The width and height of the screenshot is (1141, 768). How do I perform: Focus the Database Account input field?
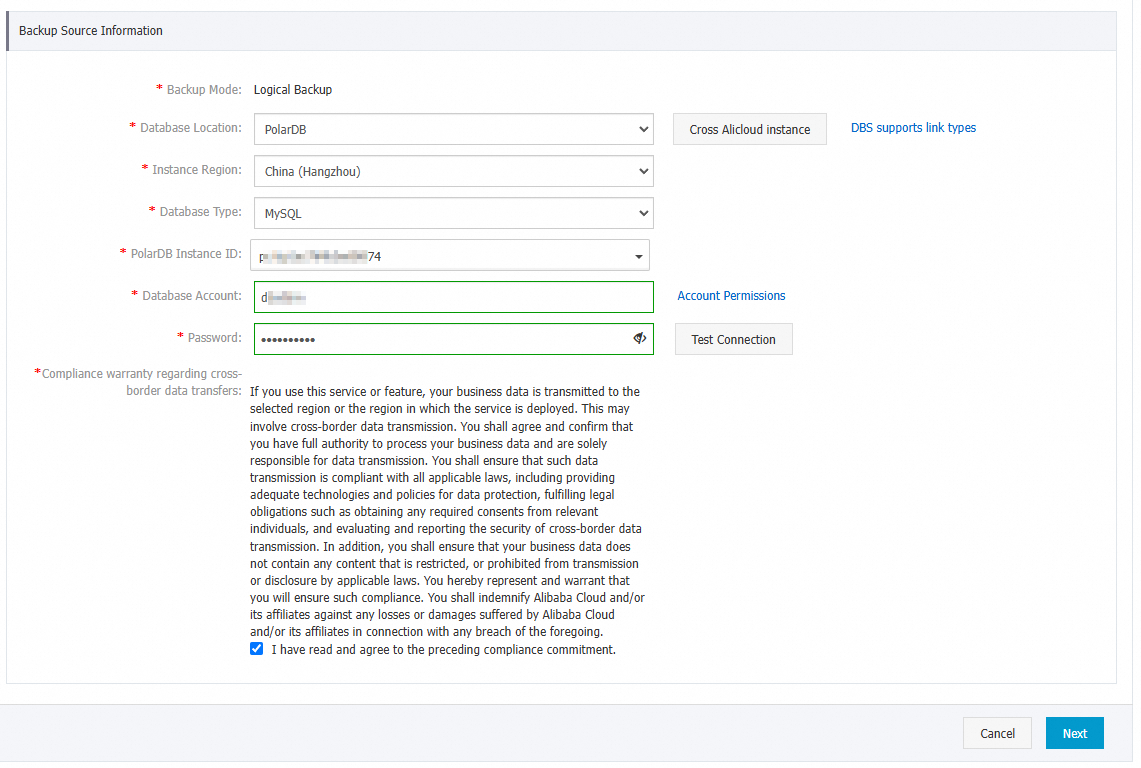[x=453, y=297]
